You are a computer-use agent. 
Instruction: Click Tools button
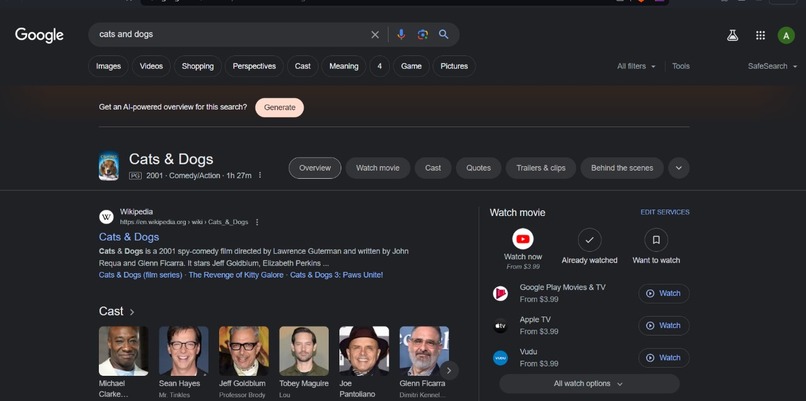(681, 66)
